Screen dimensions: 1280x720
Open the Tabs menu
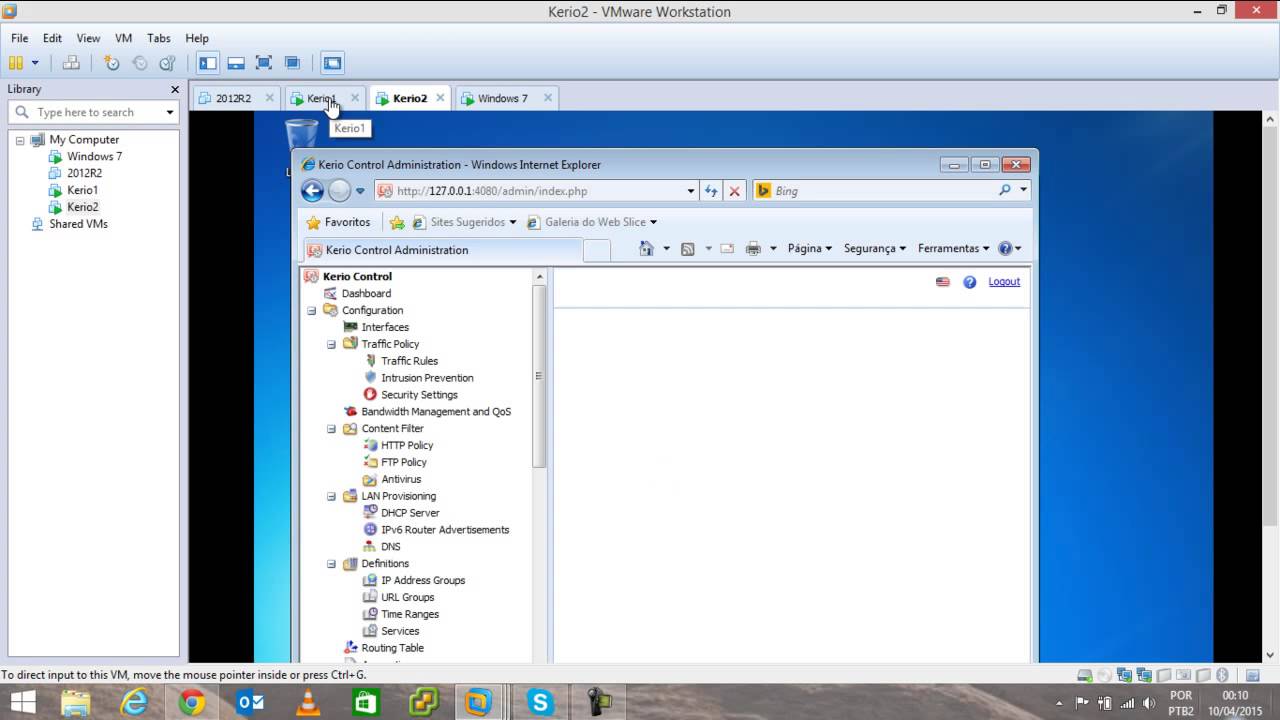pyautogui.click(x=159, y=38)
